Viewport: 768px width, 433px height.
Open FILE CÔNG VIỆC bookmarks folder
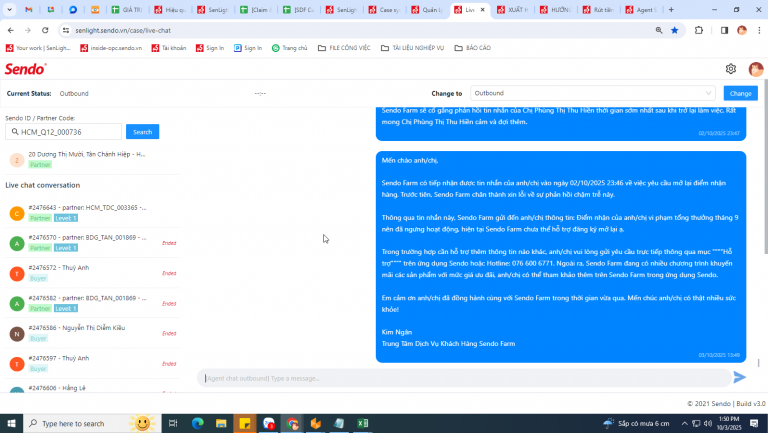(344, 48)
